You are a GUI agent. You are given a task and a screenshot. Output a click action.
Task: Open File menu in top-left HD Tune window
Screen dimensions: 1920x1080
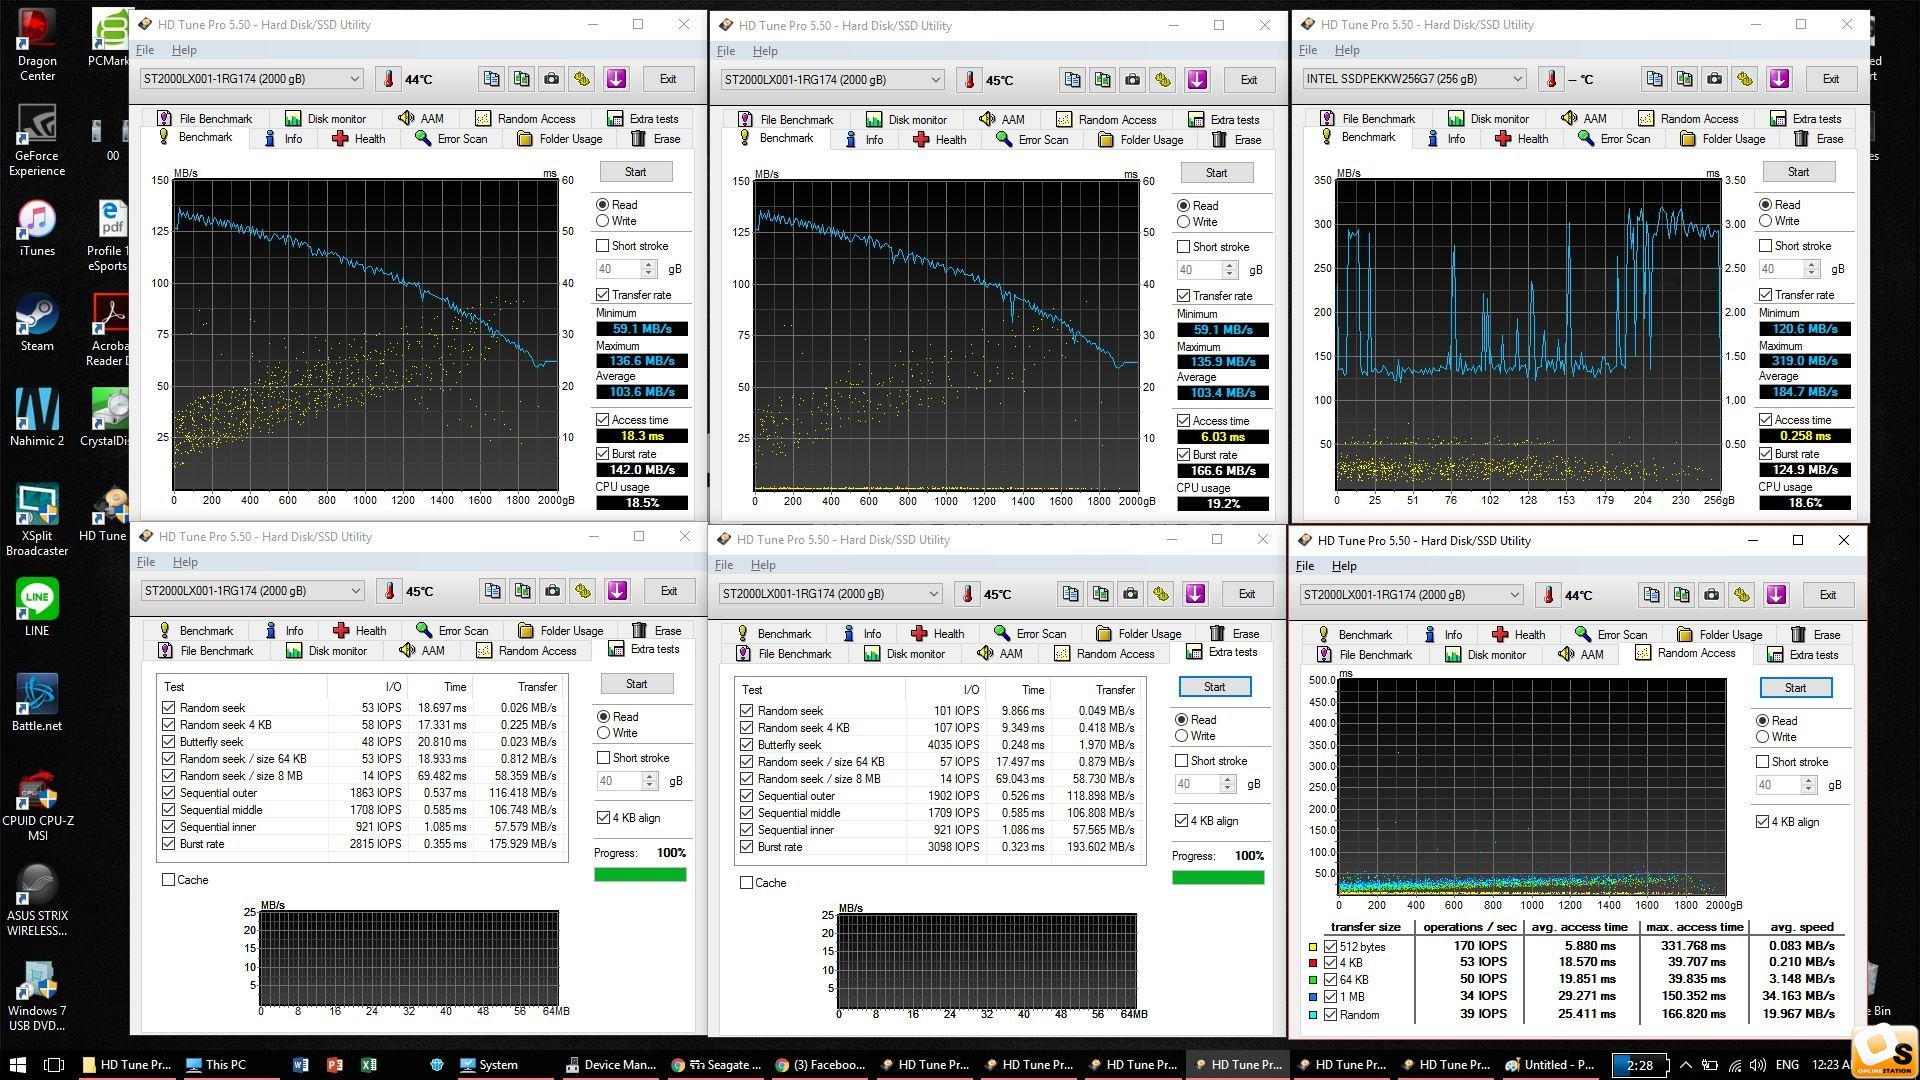tap(145, 50)
